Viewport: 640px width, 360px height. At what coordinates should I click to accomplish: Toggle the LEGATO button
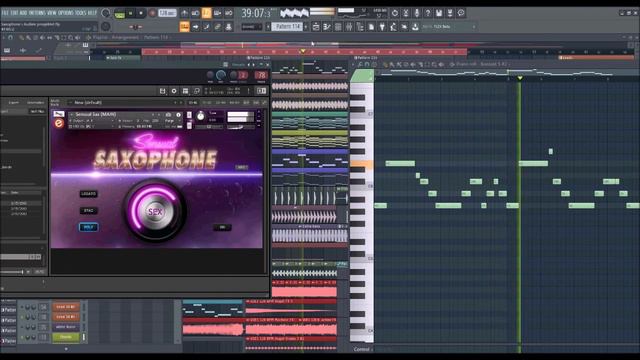tap(89, 194)
